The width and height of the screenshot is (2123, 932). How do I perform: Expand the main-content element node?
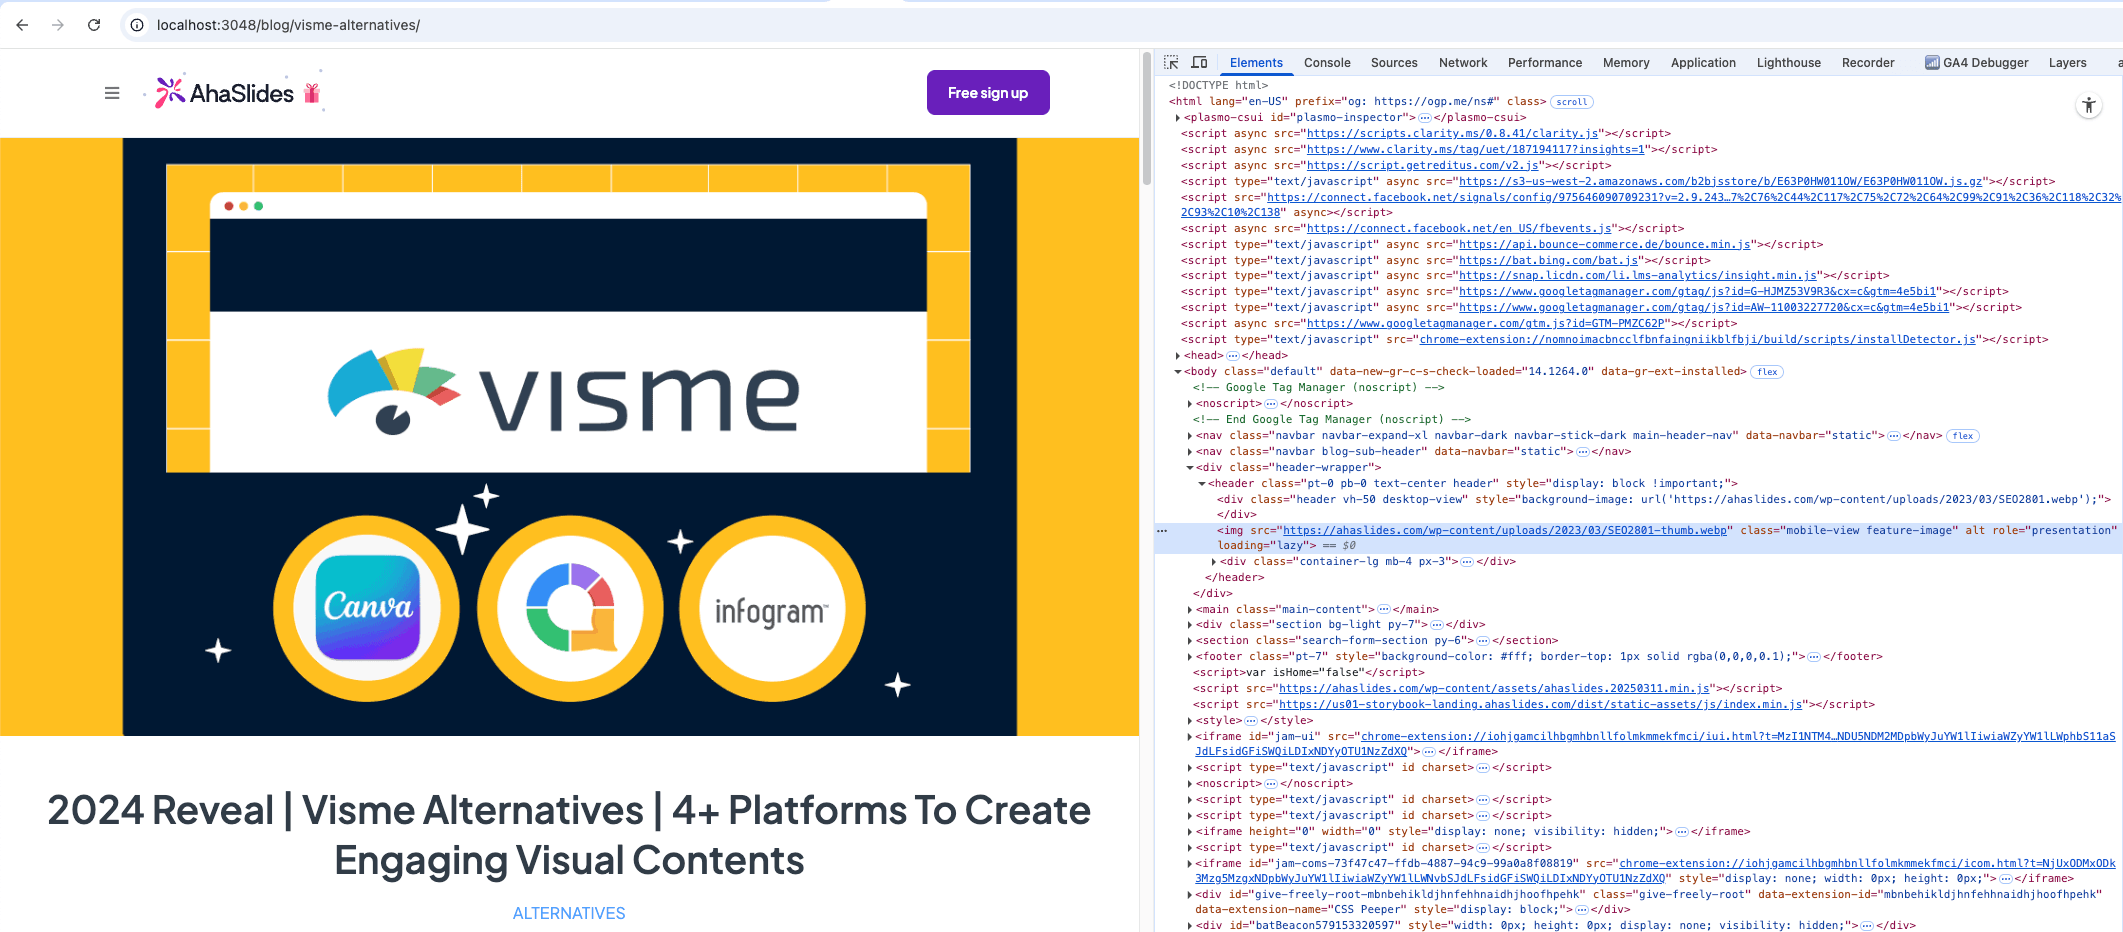click(x=1190, y=610)
